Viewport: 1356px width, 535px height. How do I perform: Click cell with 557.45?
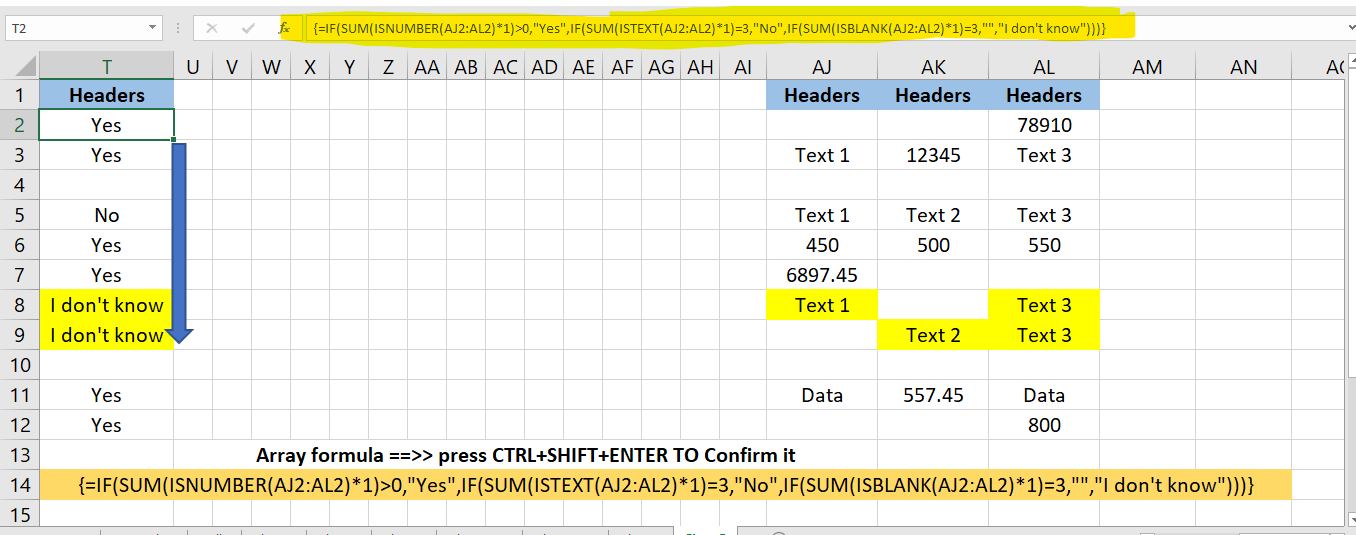click(x=933, y=395)
